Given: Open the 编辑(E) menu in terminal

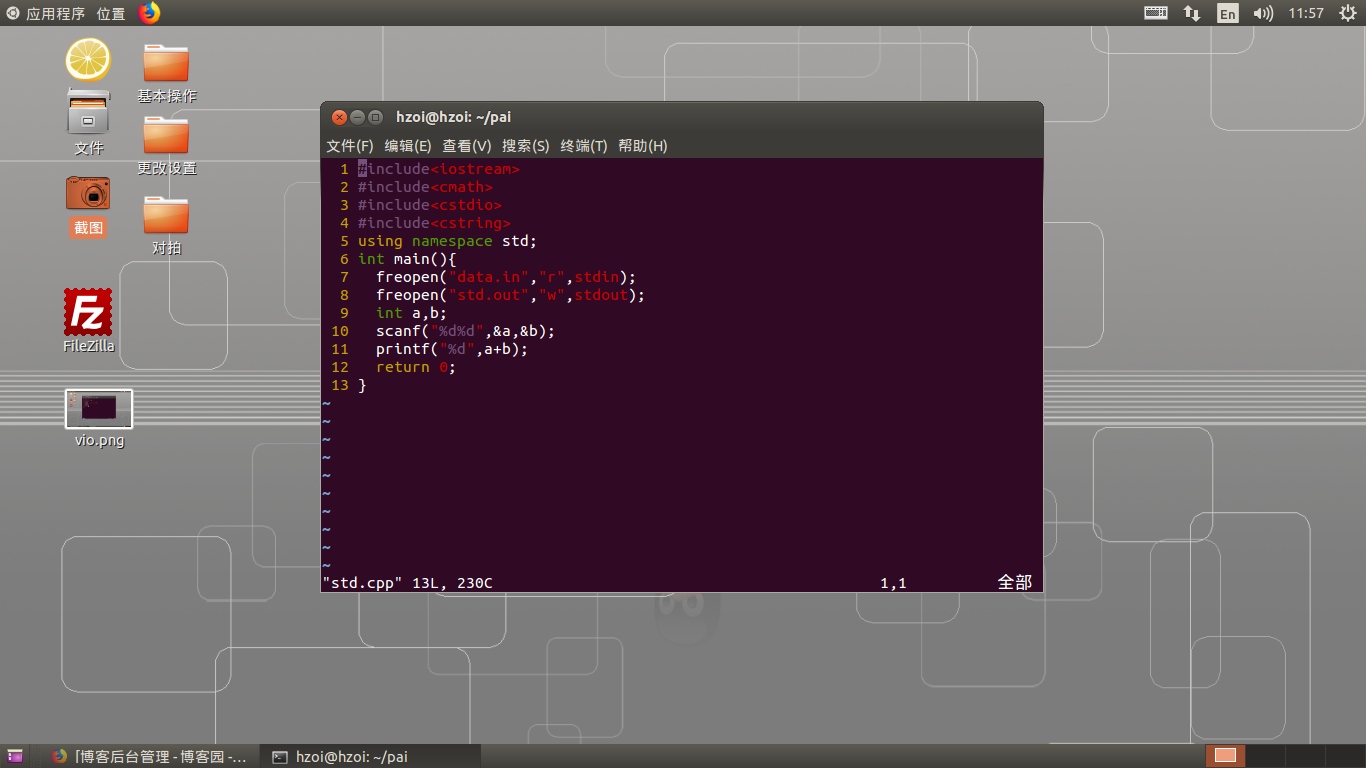Looking at the screenshot, I should (x=408, y=146).
